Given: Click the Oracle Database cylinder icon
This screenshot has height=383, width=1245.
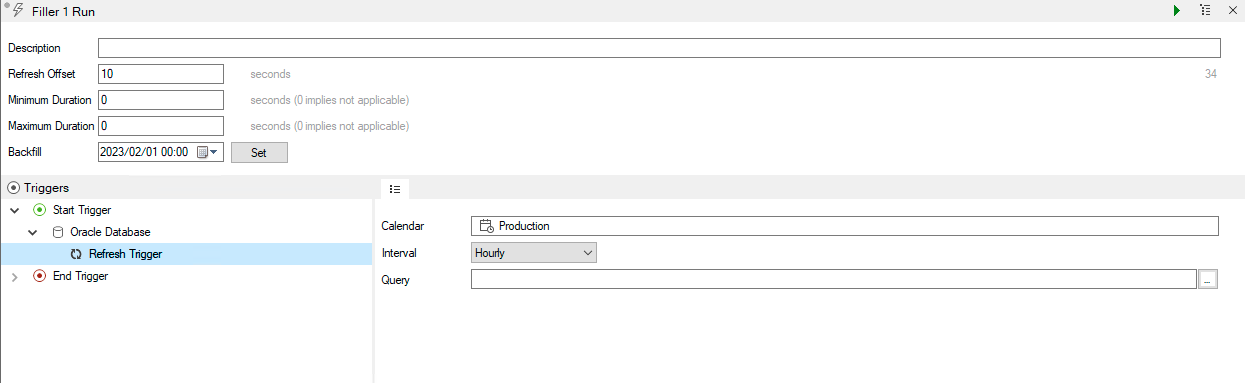Looking at the screenshot, I should pos(58,232).
